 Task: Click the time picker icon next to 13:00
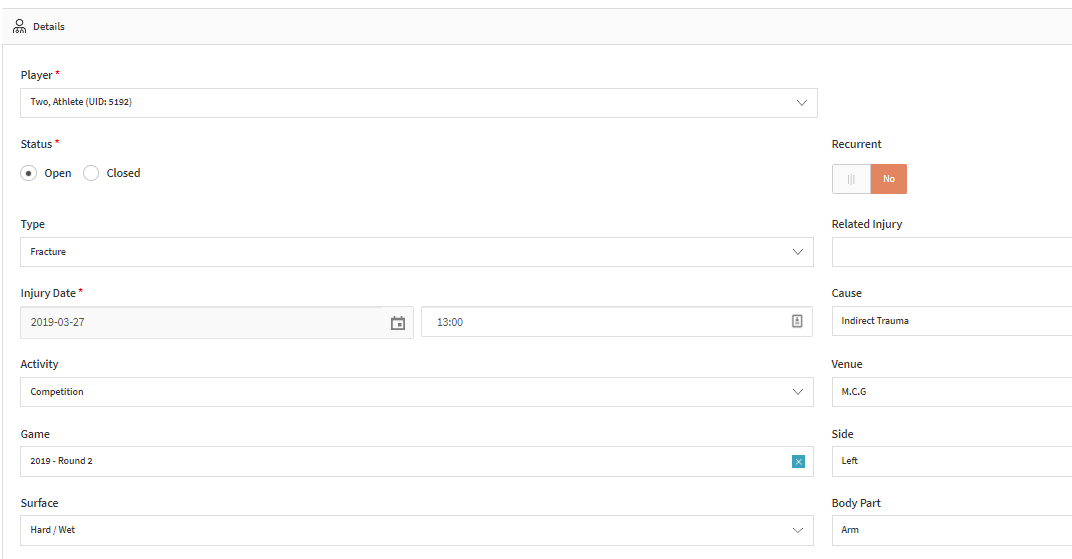point(797,321)
